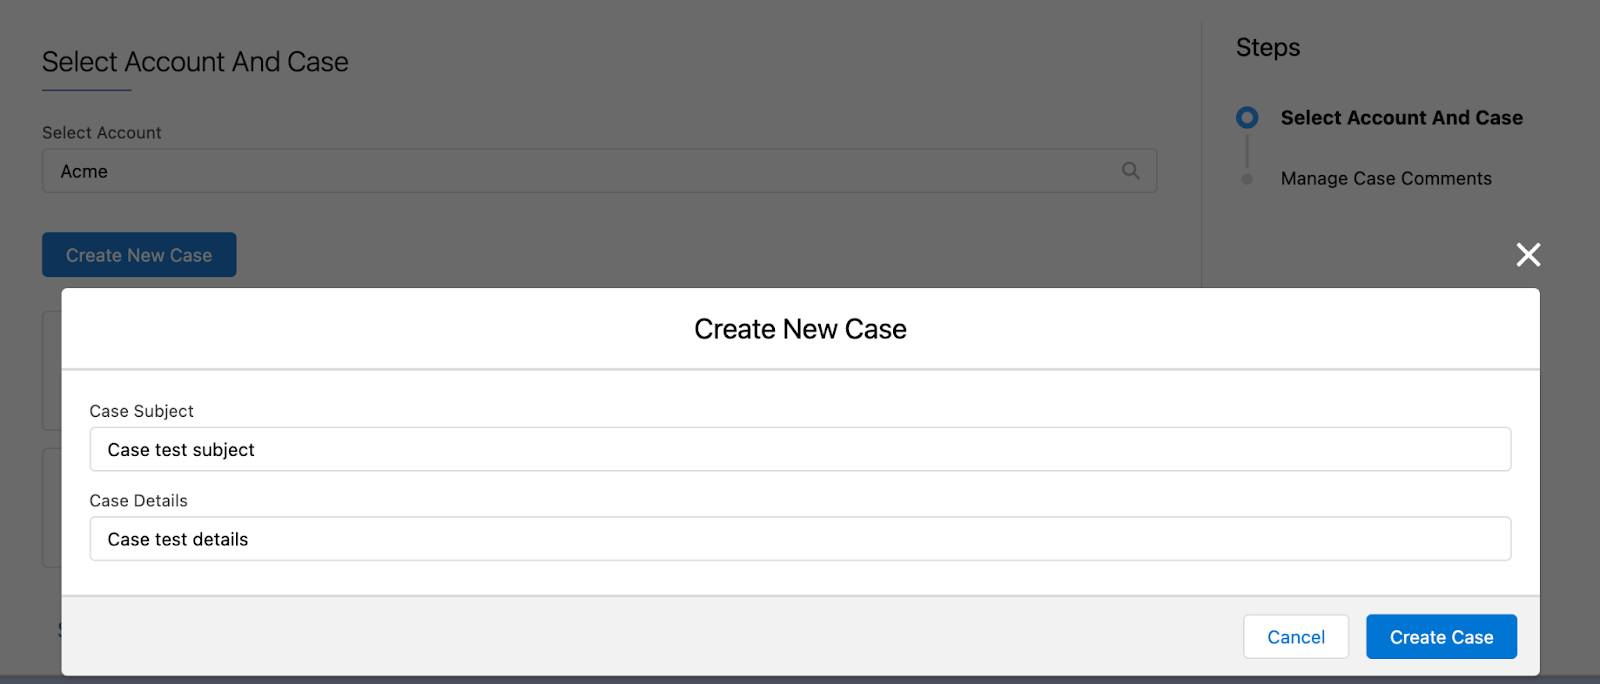
Task: Click the Case Details field label
Action: coord(137,500)
